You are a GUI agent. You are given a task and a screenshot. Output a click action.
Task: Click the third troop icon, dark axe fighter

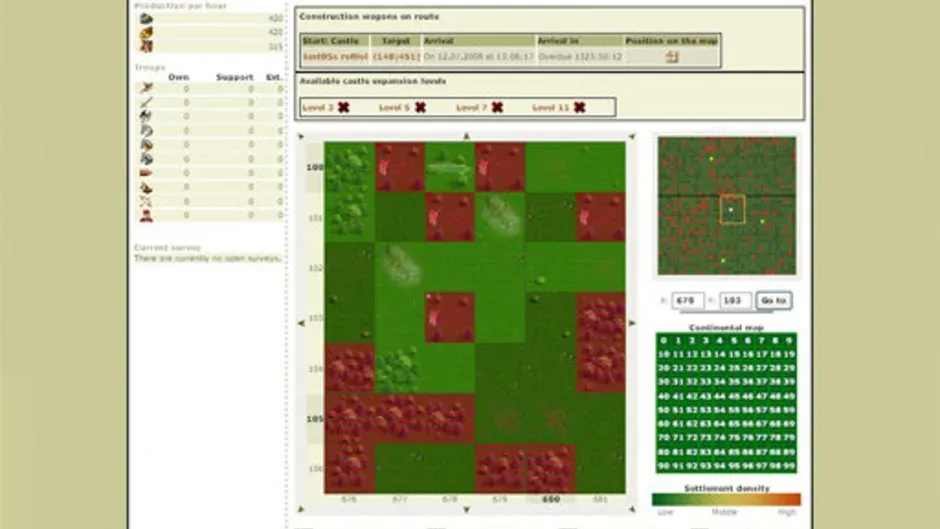146,116
